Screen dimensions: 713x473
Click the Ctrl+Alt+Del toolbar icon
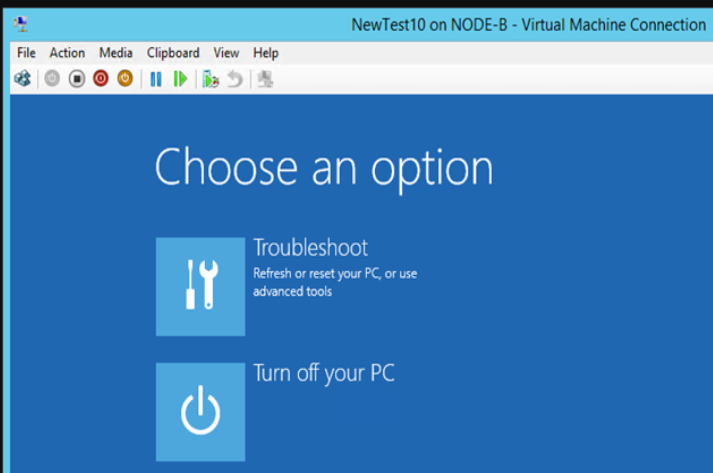coord(22,79)
